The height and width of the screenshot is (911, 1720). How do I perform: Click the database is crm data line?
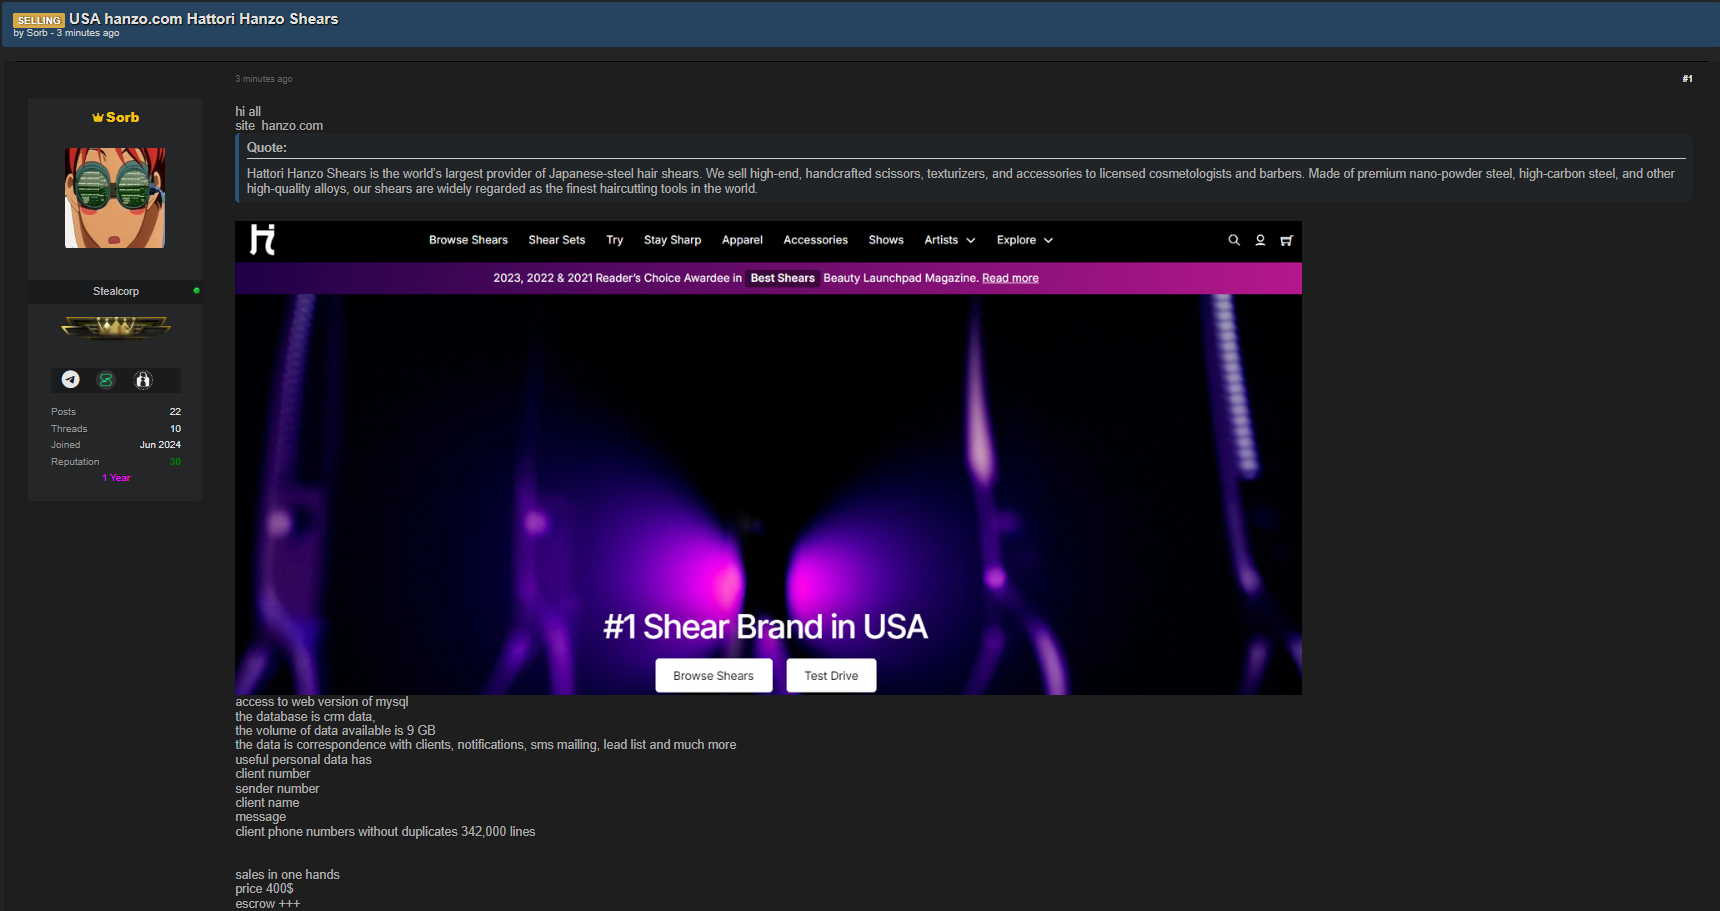point(305,717)
